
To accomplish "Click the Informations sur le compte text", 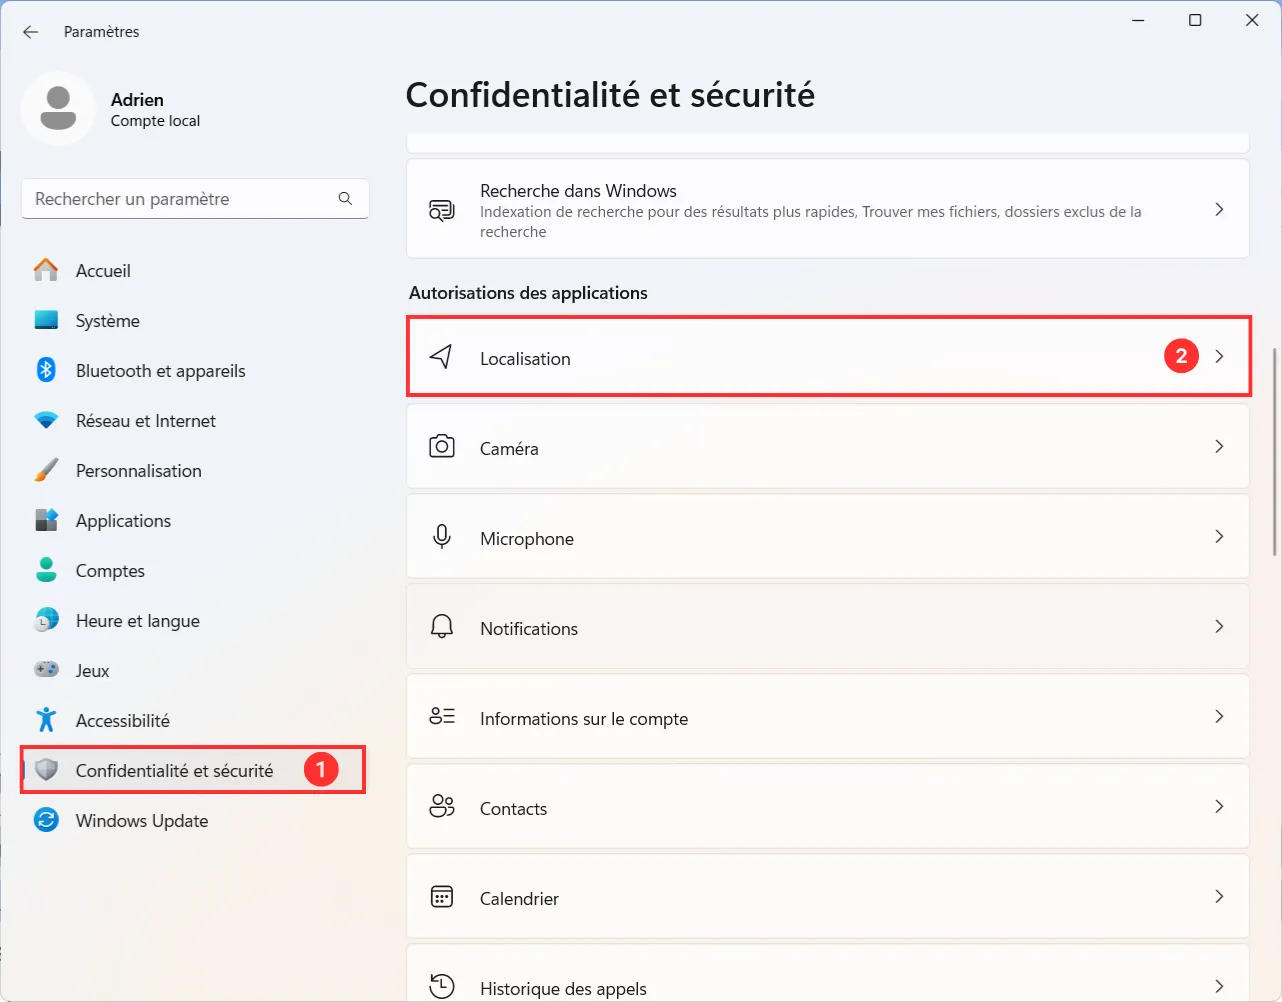I will point(584,719).
